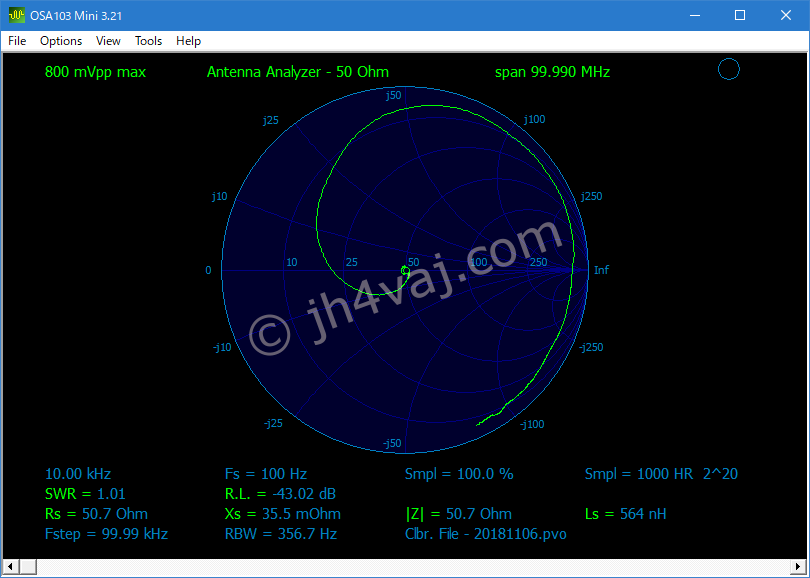The width and height of the screenshot is (810, 578).
Task: Click the 'SWR = 1.01' reading
Action: [x=85, y=494]
